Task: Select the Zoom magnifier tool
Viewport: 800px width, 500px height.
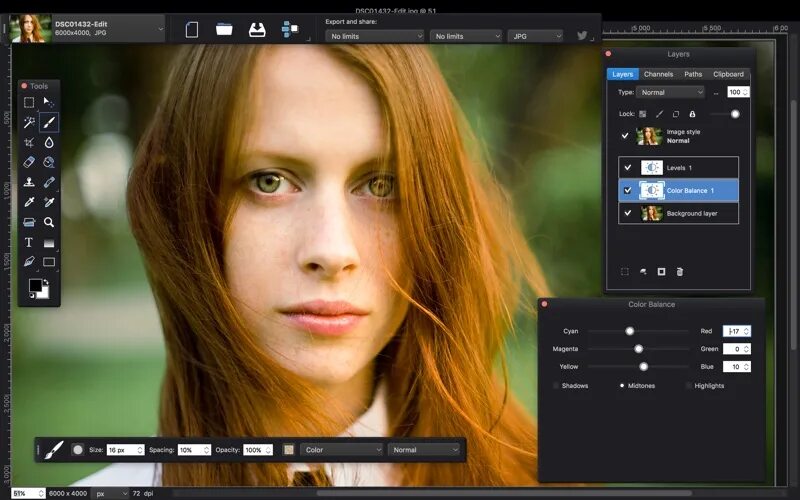Action: tap(48, 222)
